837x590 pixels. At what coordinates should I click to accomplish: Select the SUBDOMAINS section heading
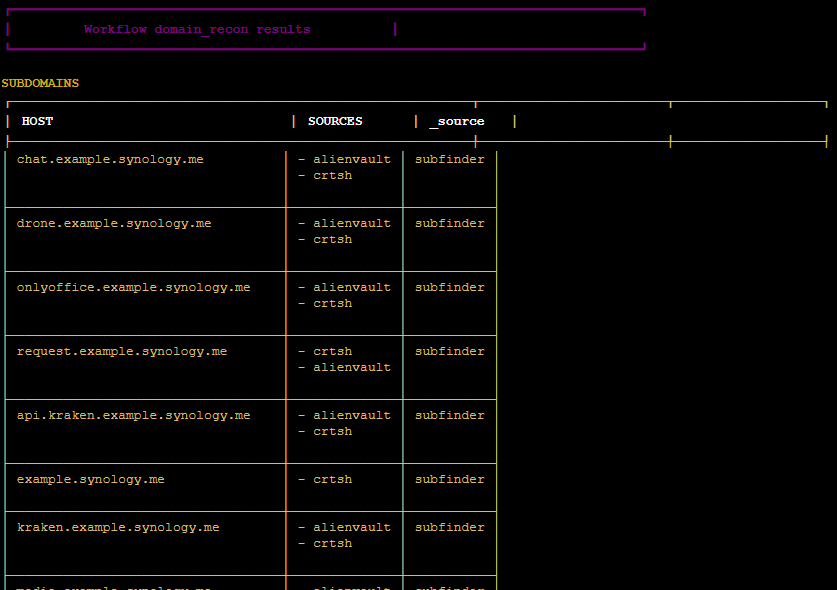[40, 83]
